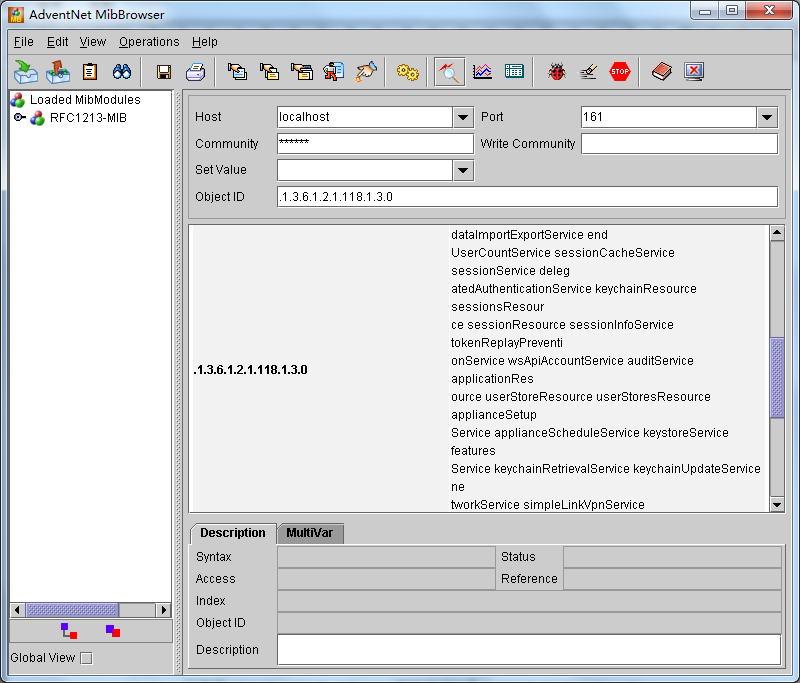Open the help book icon
Image resolution: width=800 pixels, height=683 pixels.
coord(662,71)
